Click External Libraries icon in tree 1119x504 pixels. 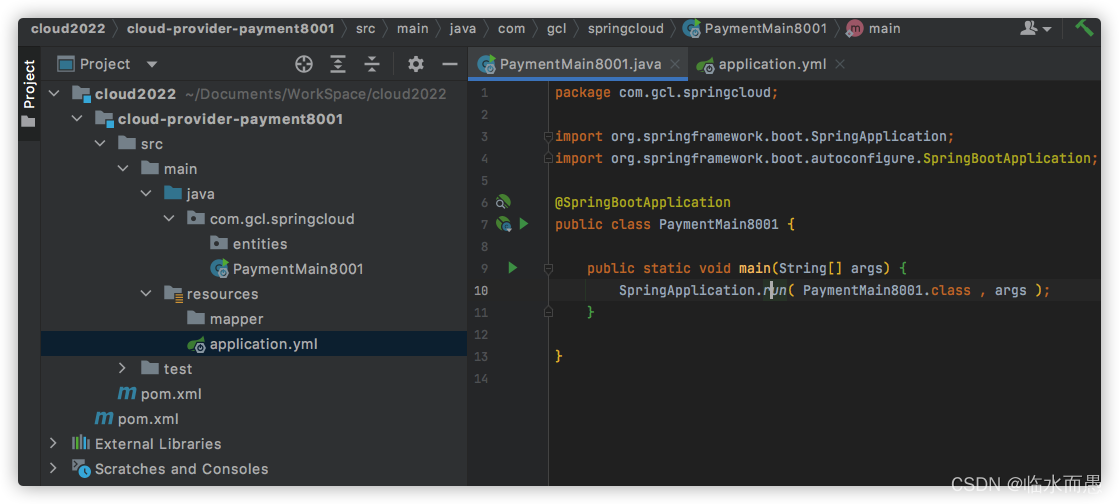click(x=81, y=443)
